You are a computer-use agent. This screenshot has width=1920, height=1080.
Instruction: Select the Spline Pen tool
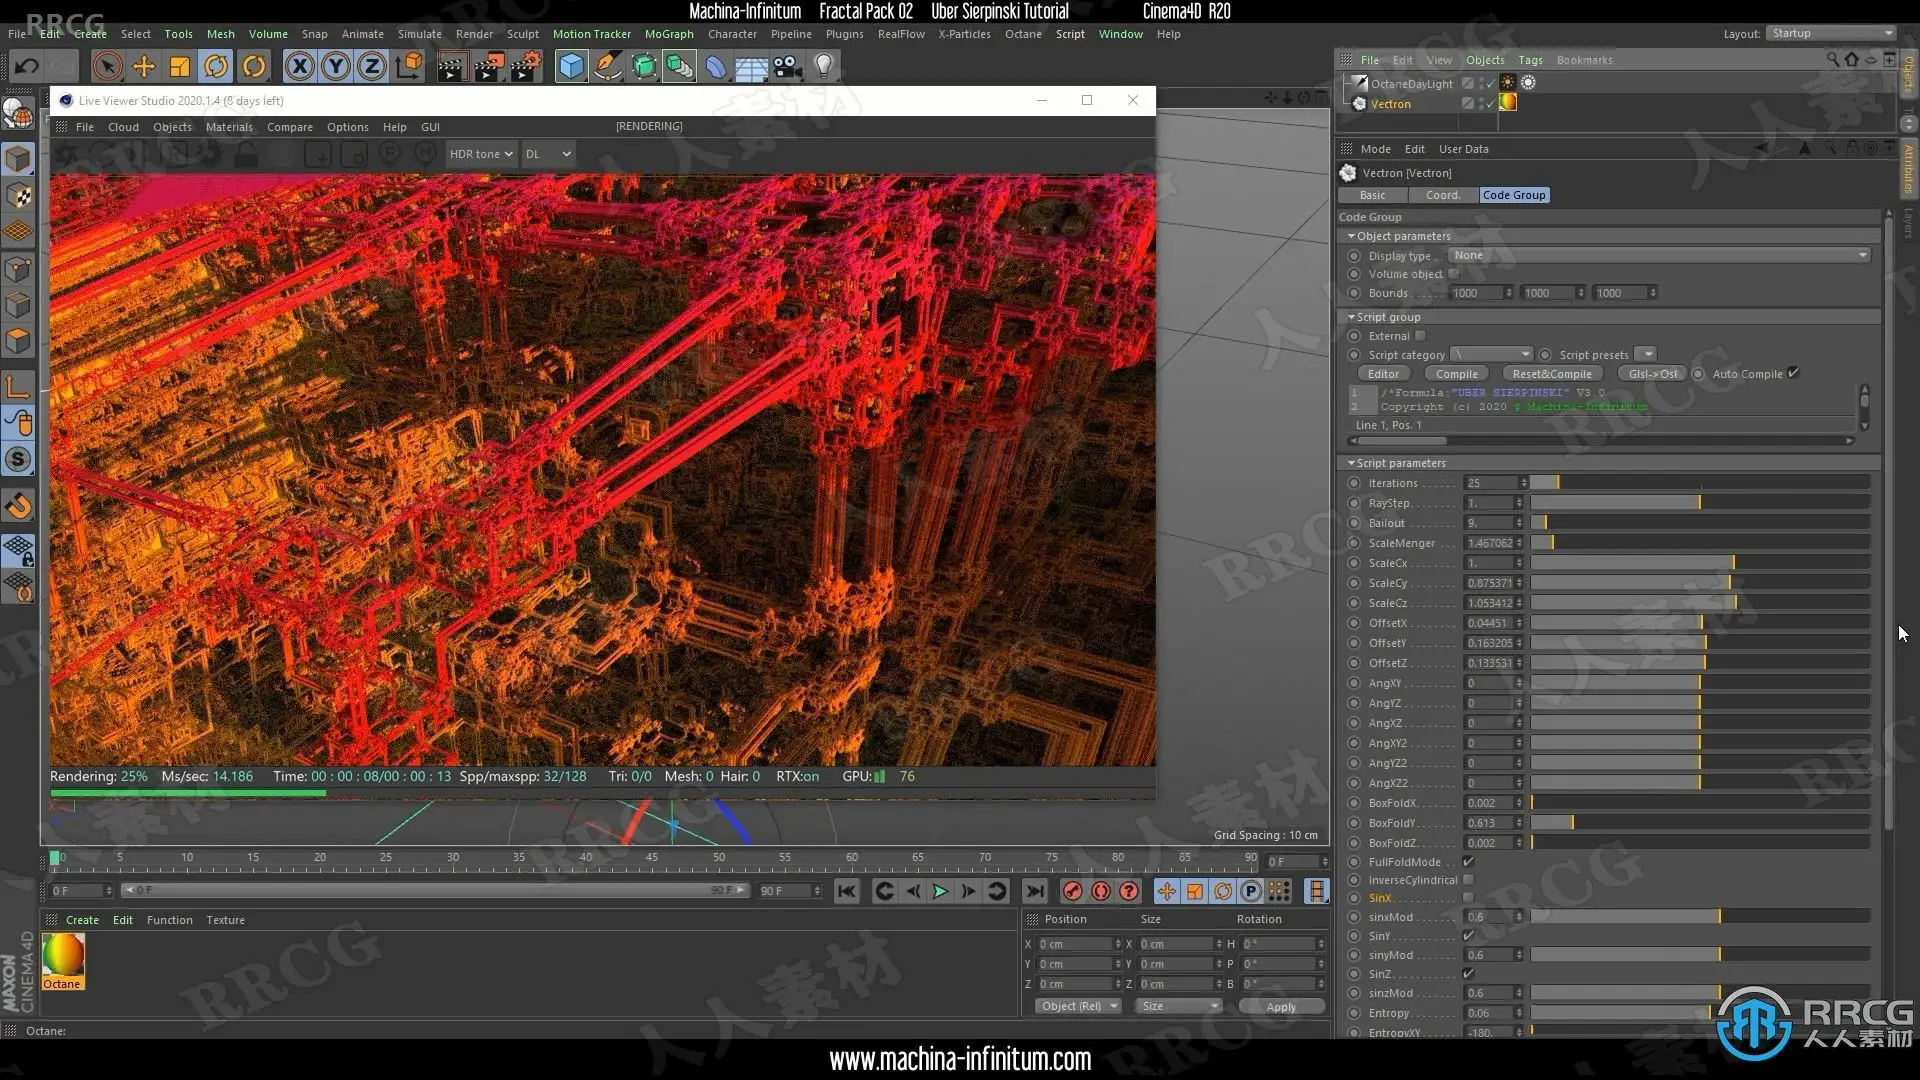[x=607, y=67]
